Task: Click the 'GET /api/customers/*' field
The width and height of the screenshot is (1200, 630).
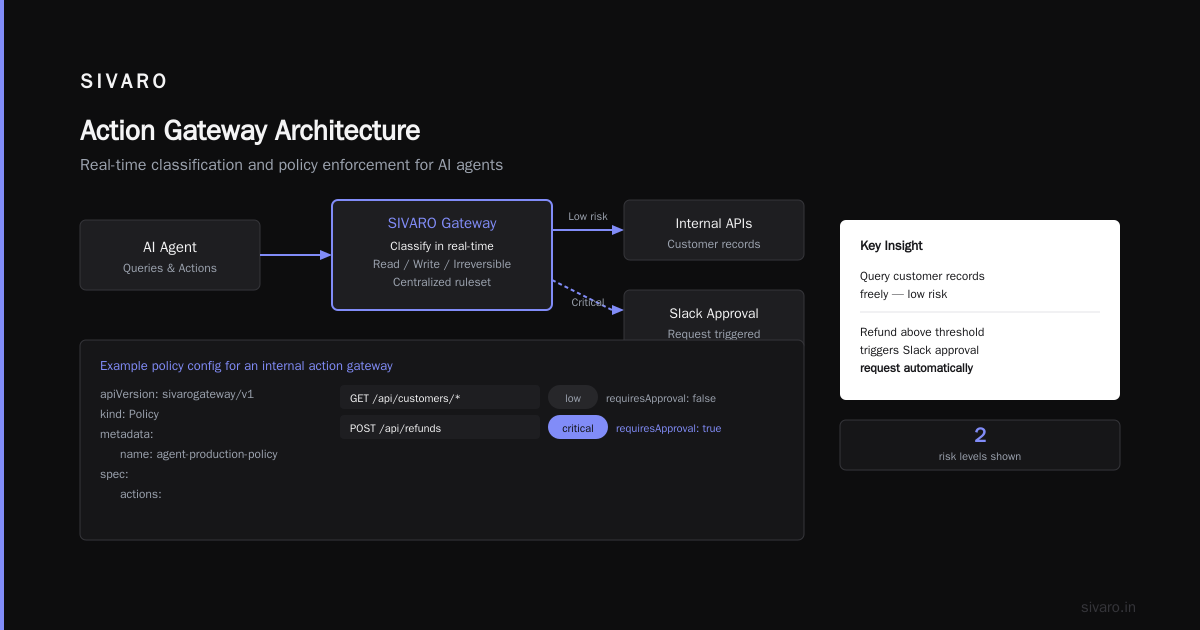Action: coord(440,398)
